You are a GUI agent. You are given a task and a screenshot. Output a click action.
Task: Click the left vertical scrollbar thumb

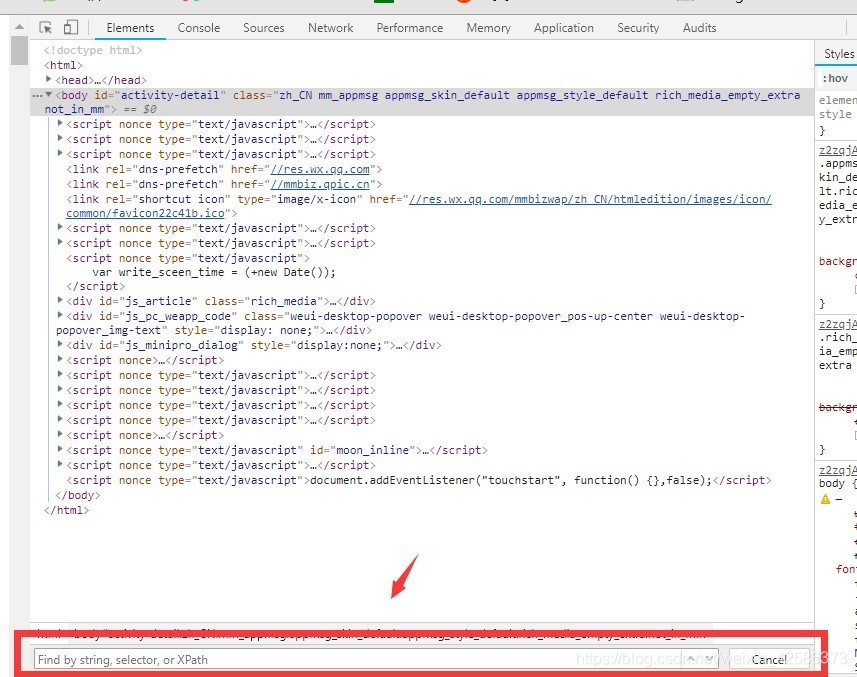(x=19, y=50)
